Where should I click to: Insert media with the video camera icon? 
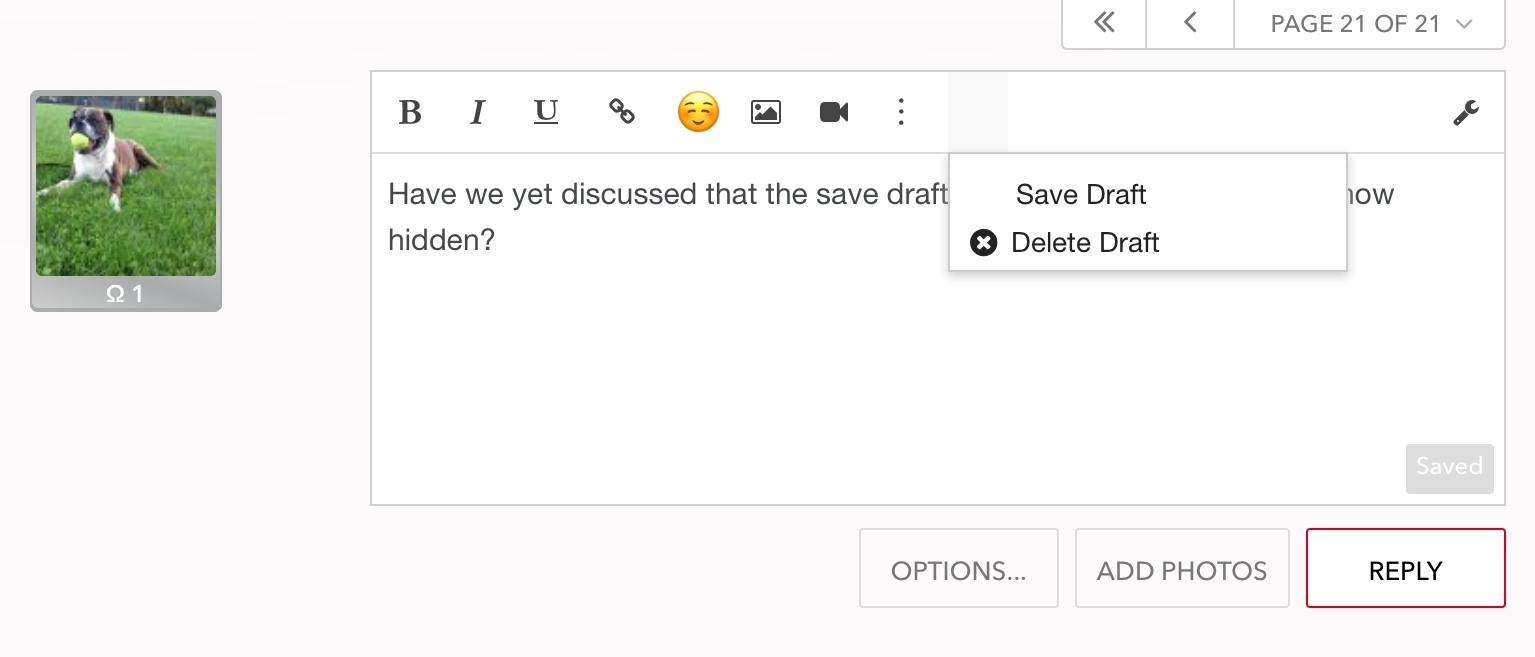(834, 112)
